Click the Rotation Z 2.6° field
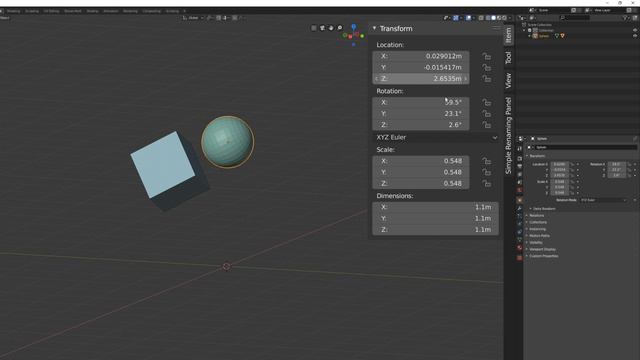The width and height of the screenshot is (640, 360). click(421, 125)
